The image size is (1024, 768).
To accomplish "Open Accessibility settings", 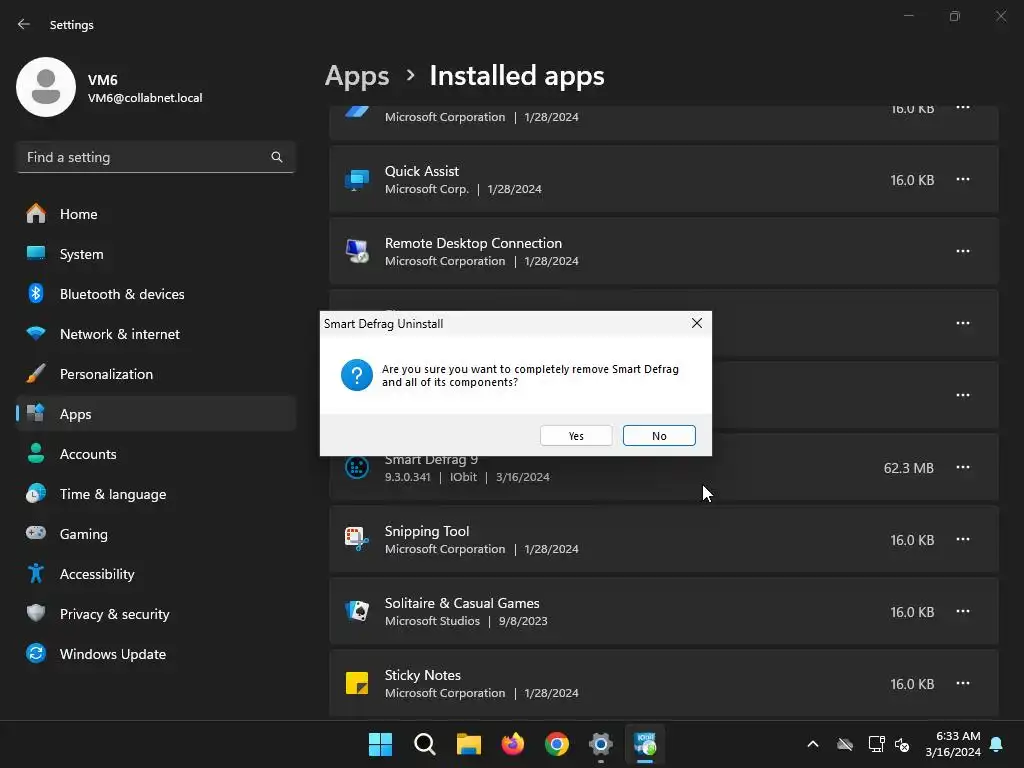I will (x=156, y=574).
